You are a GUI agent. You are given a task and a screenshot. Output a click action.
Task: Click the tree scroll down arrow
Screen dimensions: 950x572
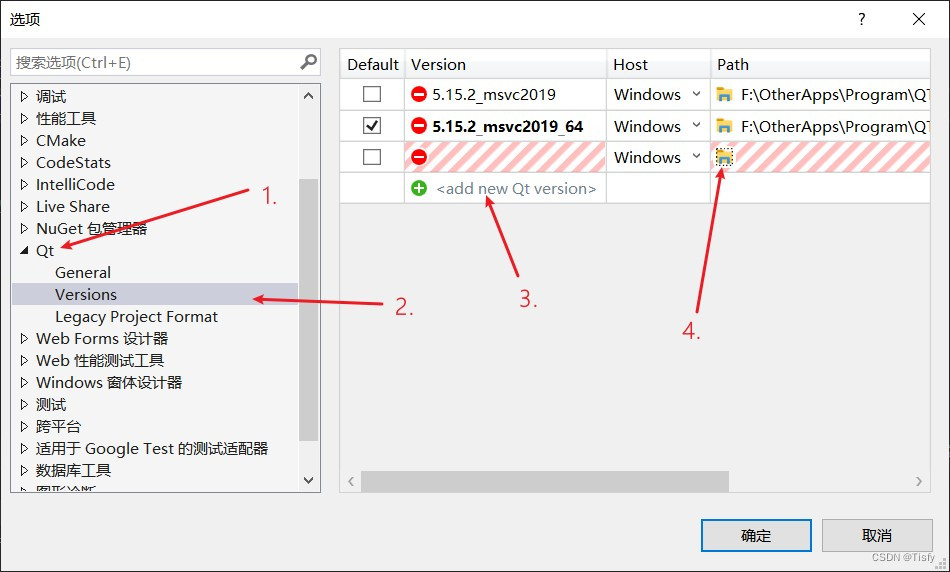tap(308, 480)
